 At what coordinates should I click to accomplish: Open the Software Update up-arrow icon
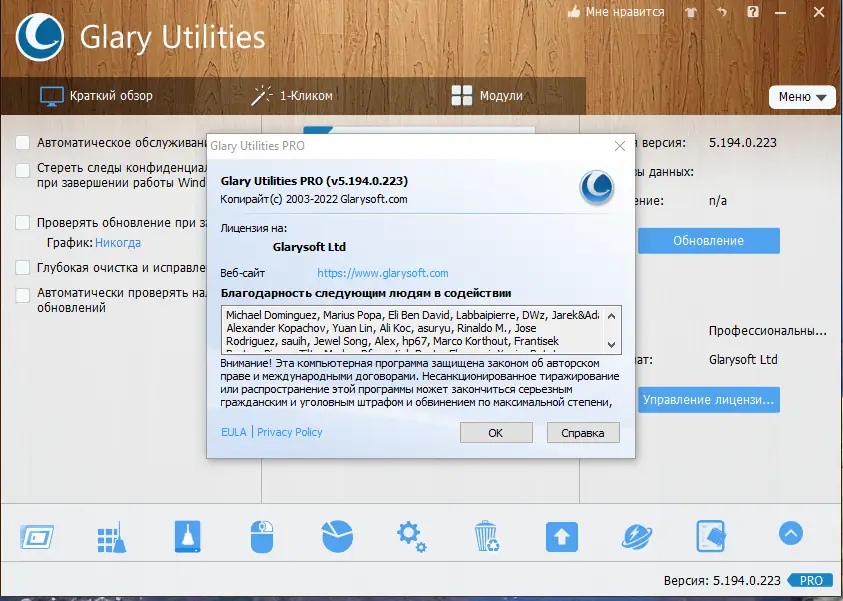point(562,536)
